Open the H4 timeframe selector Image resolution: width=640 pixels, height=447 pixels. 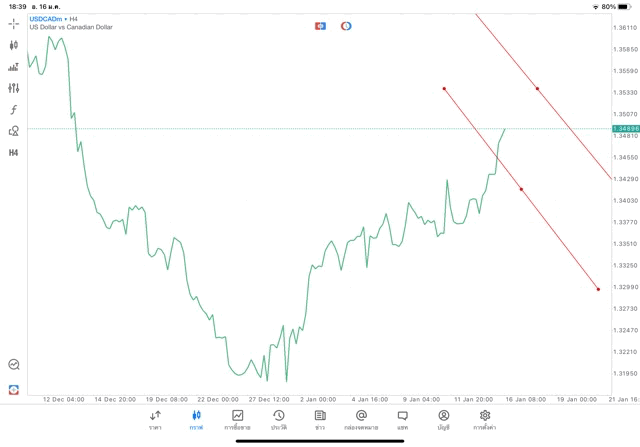pyautogui.click(x=14, y=152)
